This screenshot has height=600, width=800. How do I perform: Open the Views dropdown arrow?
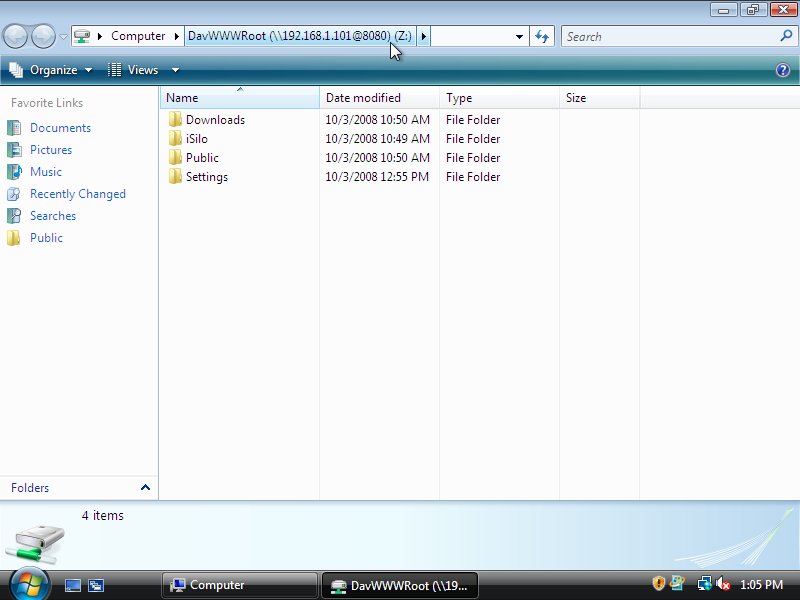tap(175, 70)
